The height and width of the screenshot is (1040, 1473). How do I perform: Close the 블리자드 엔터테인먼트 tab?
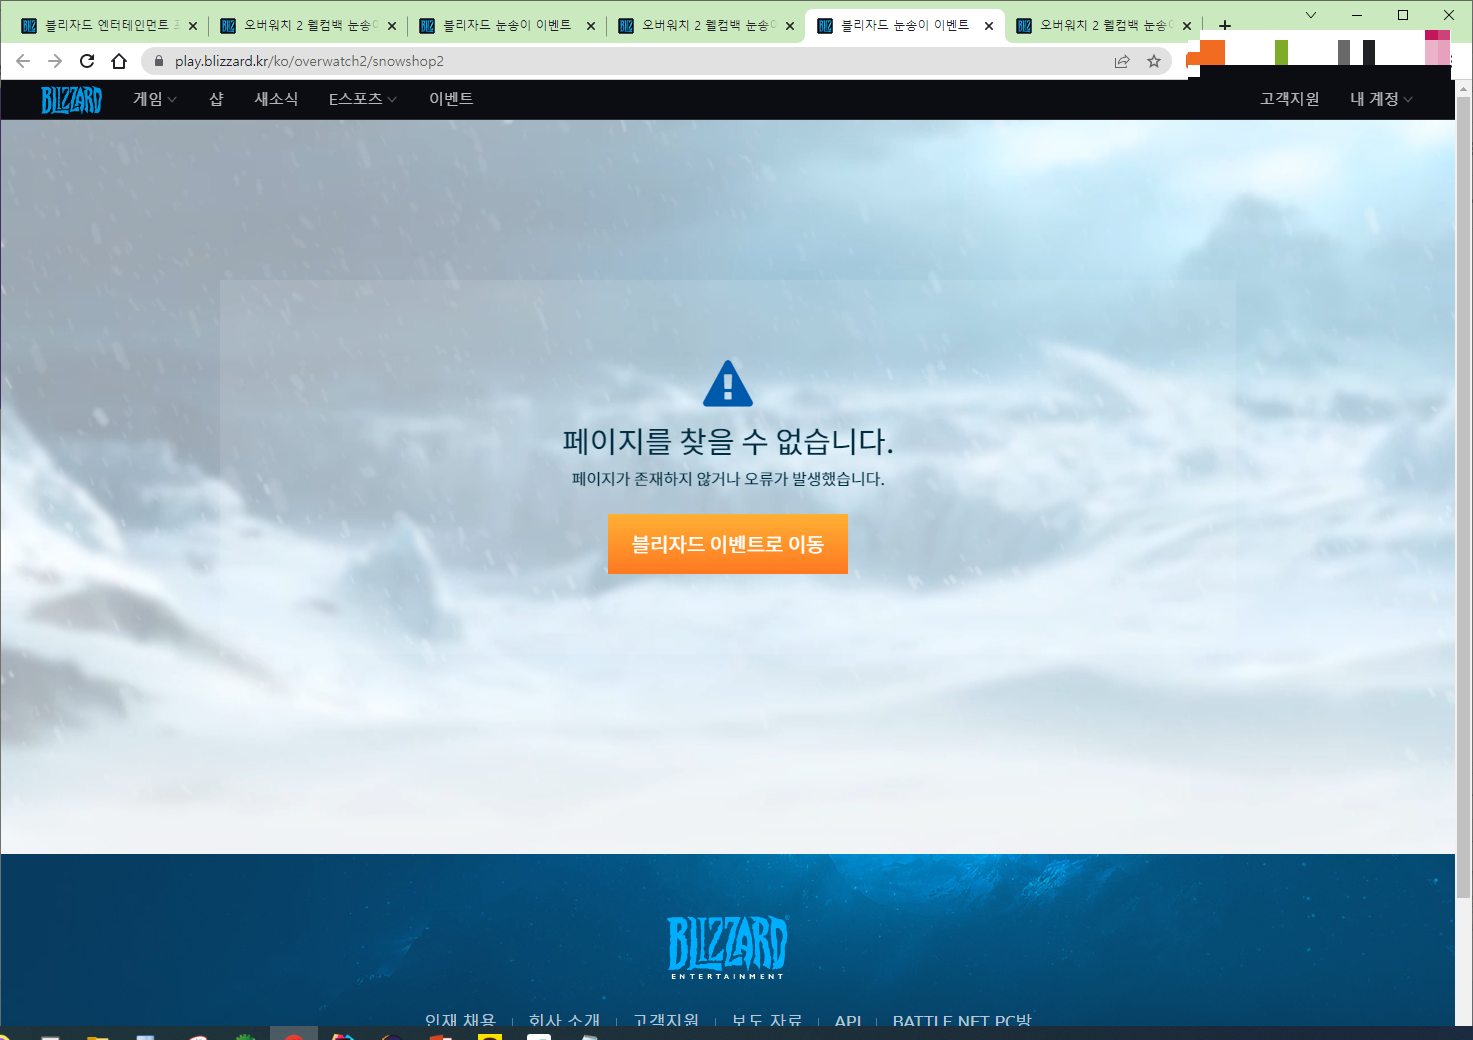click(193, 26)
